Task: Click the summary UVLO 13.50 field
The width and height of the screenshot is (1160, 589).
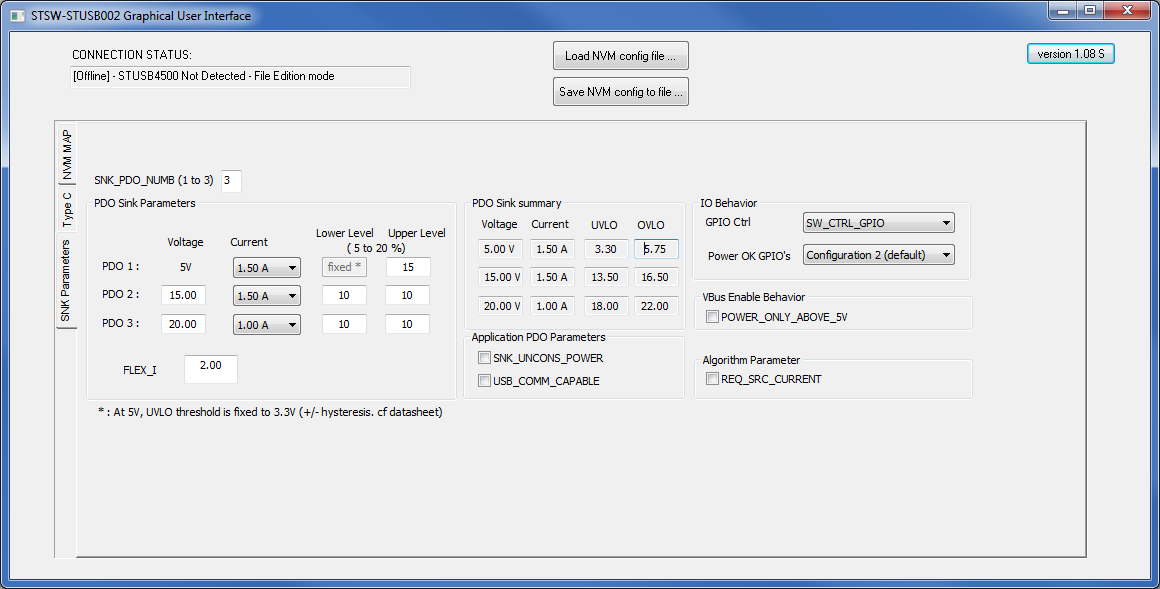Action: [x=606, y=277]
